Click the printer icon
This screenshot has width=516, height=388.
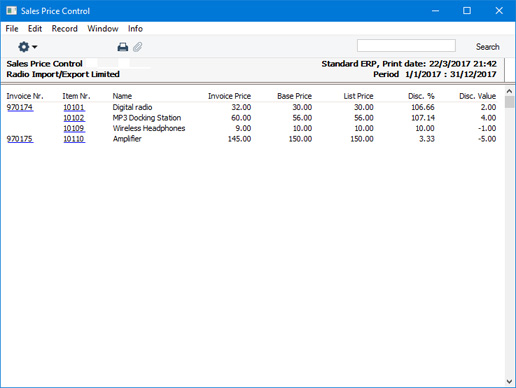[x=123, y=47]
